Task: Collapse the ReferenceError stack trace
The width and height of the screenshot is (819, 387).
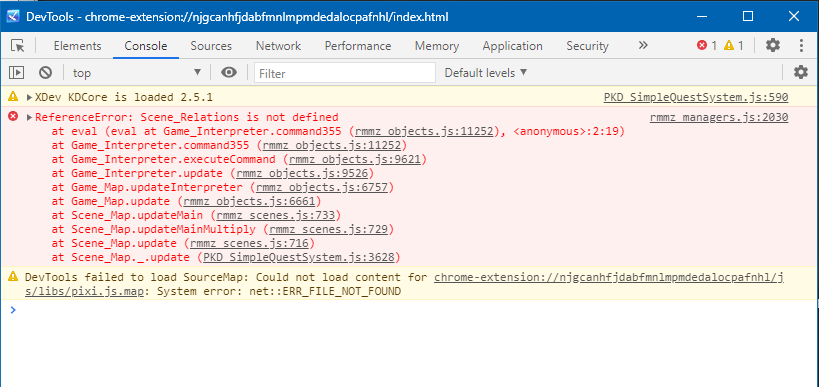Action: click(x=29, y=117)
